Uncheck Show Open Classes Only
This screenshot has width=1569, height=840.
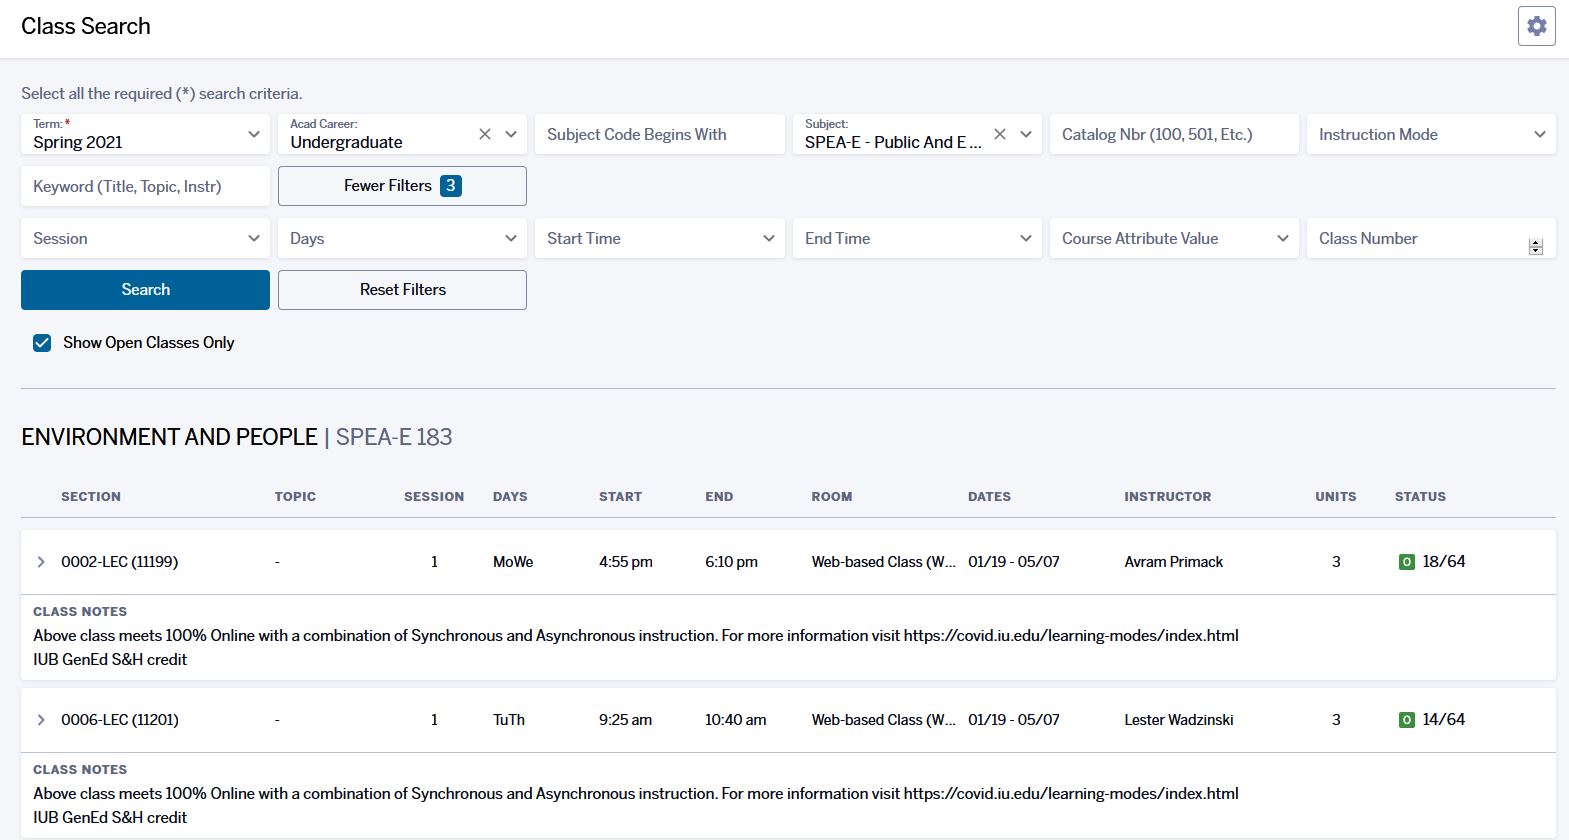42,343
